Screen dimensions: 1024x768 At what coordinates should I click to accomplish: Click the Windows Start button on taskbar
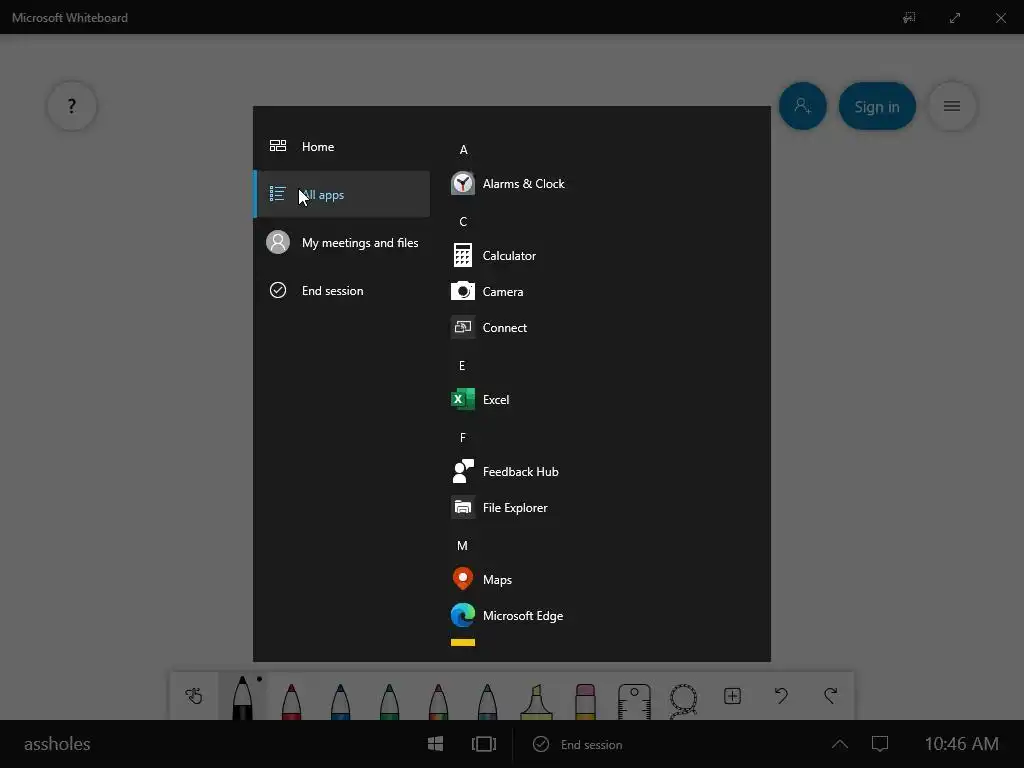436,744
